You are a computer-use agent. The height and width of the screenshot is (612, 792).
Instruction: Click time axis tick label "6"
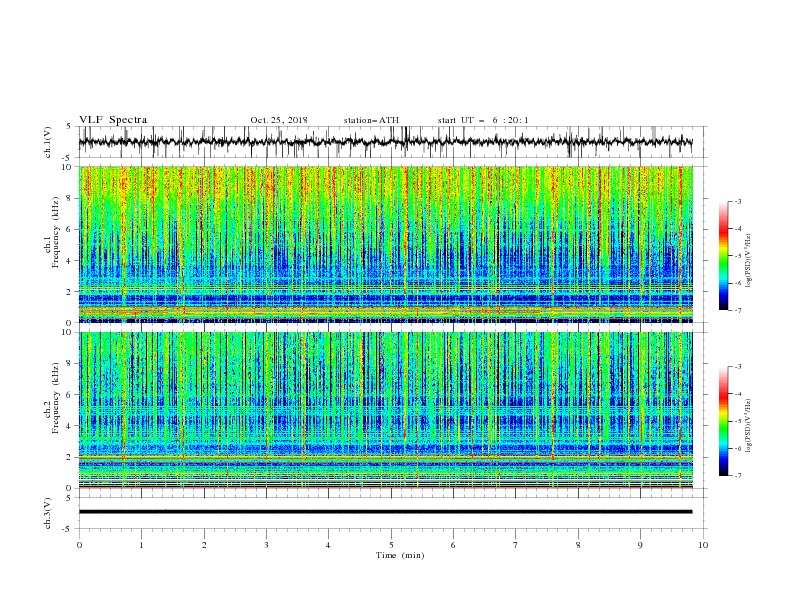point(453,545)
